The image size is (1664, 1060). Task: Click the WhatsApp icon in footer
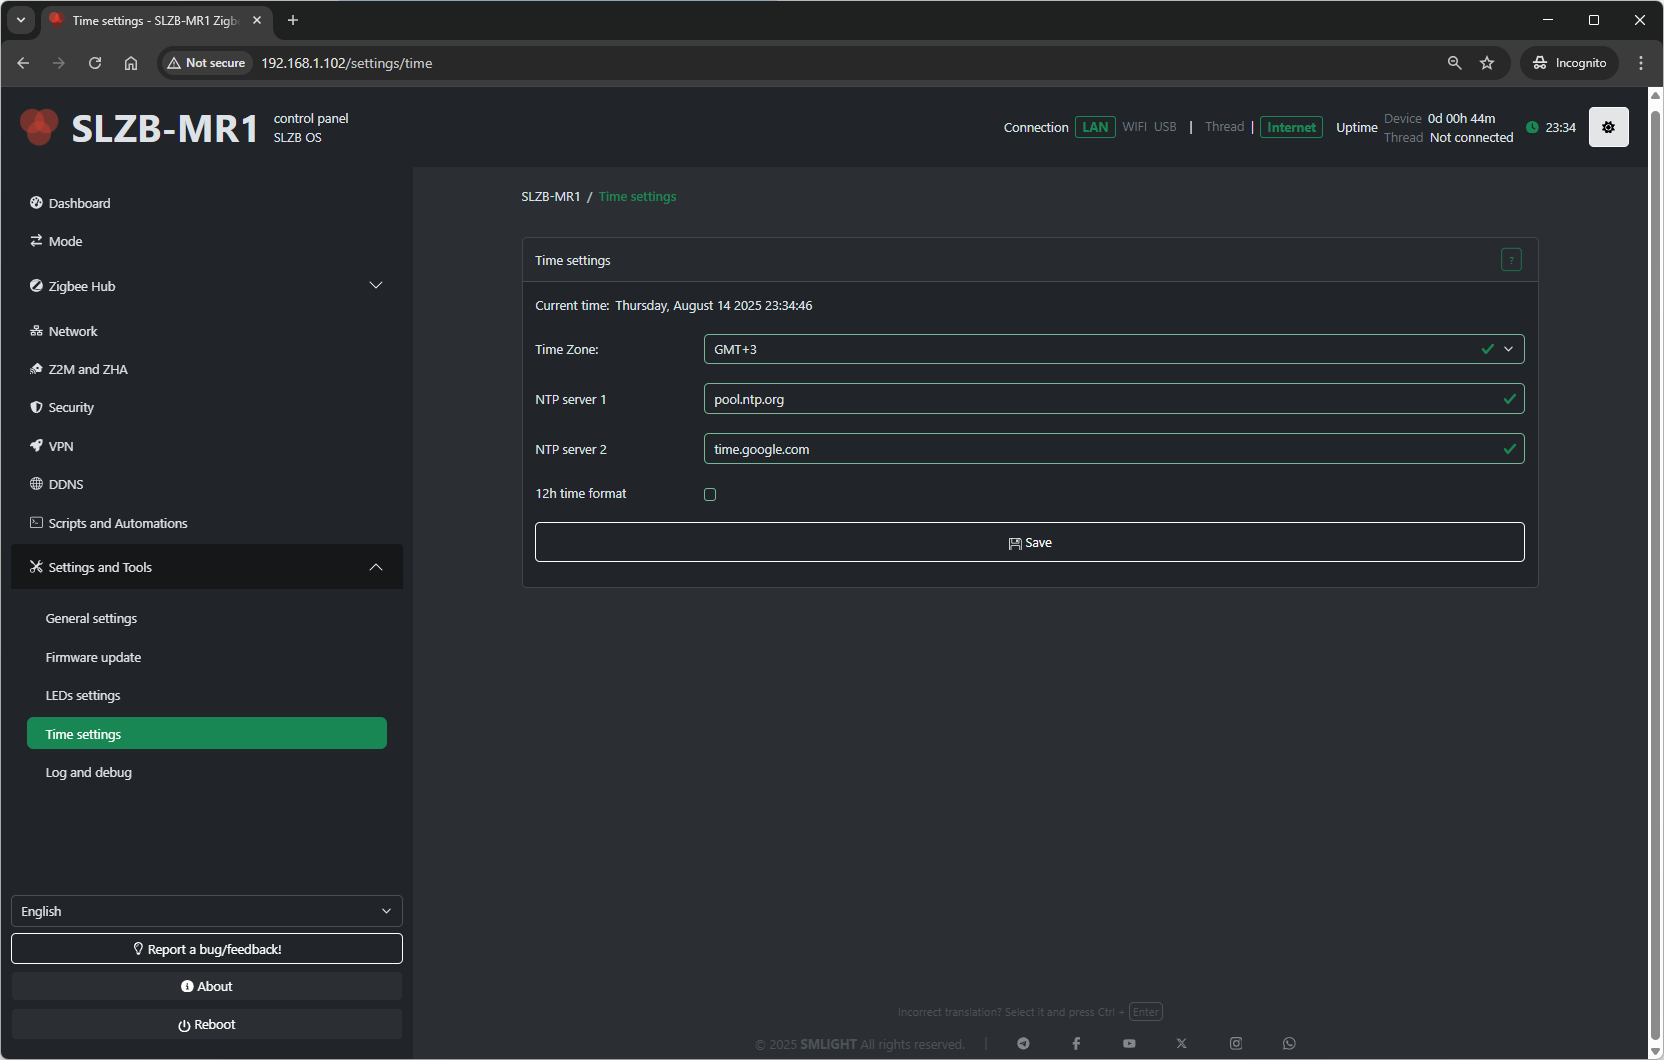(x=1289, y=1043)
